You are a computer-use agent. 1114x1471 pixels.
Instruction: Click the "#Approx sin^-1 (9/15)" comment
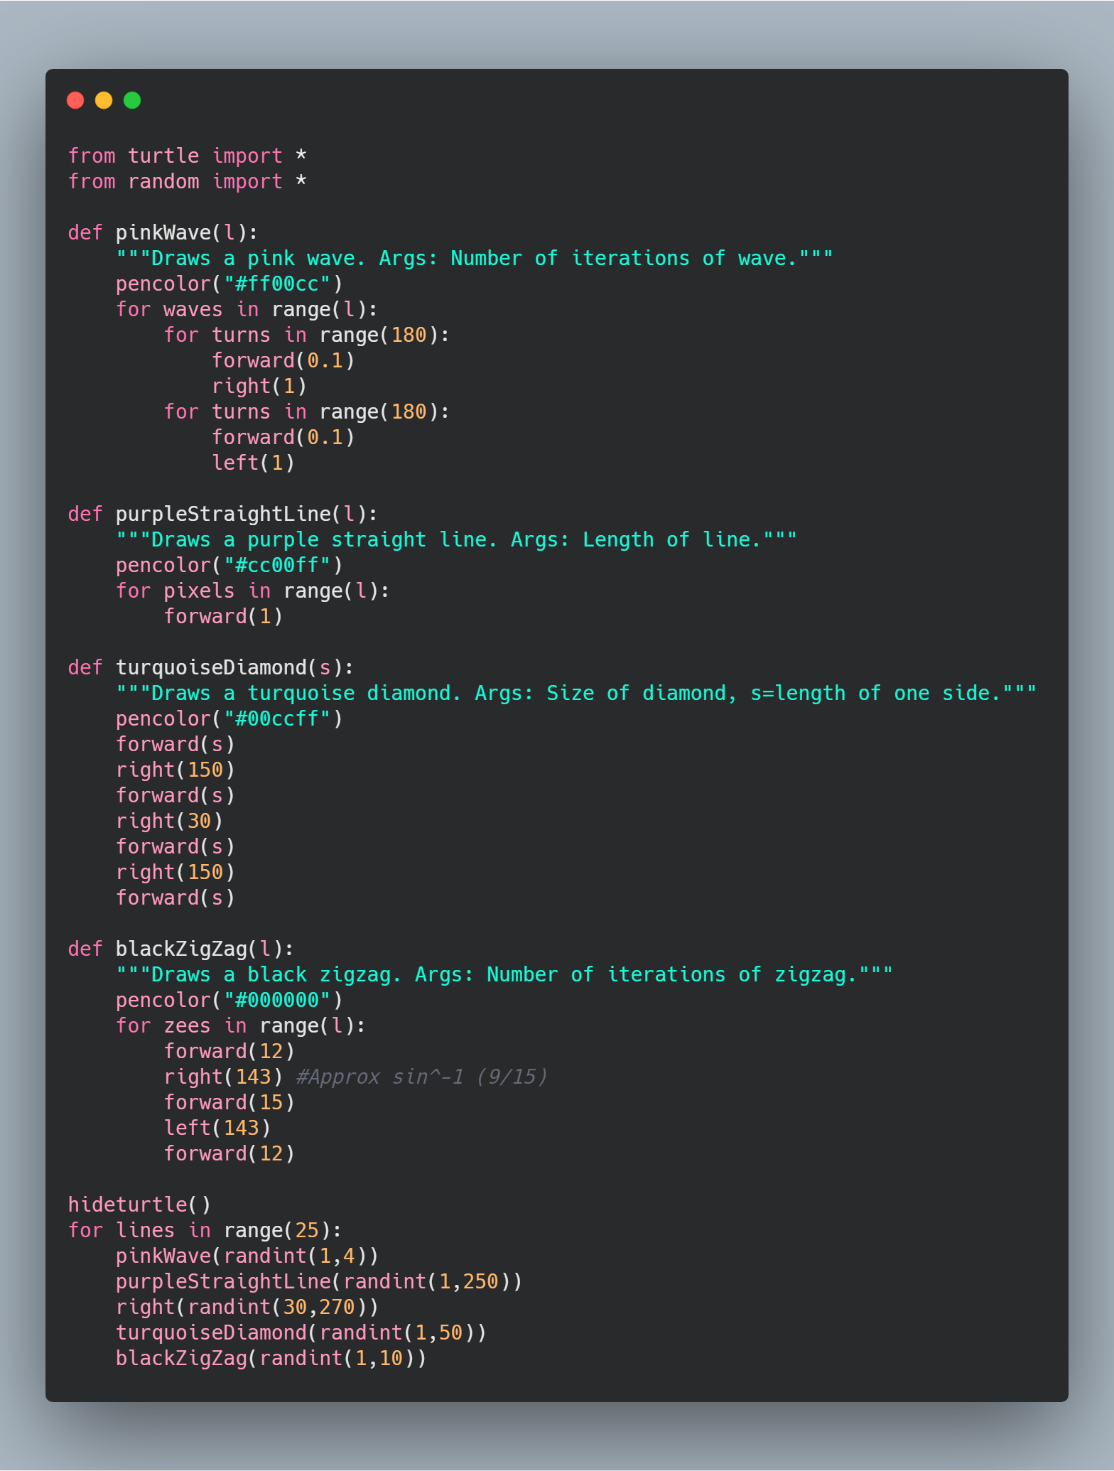[421, 1077]
